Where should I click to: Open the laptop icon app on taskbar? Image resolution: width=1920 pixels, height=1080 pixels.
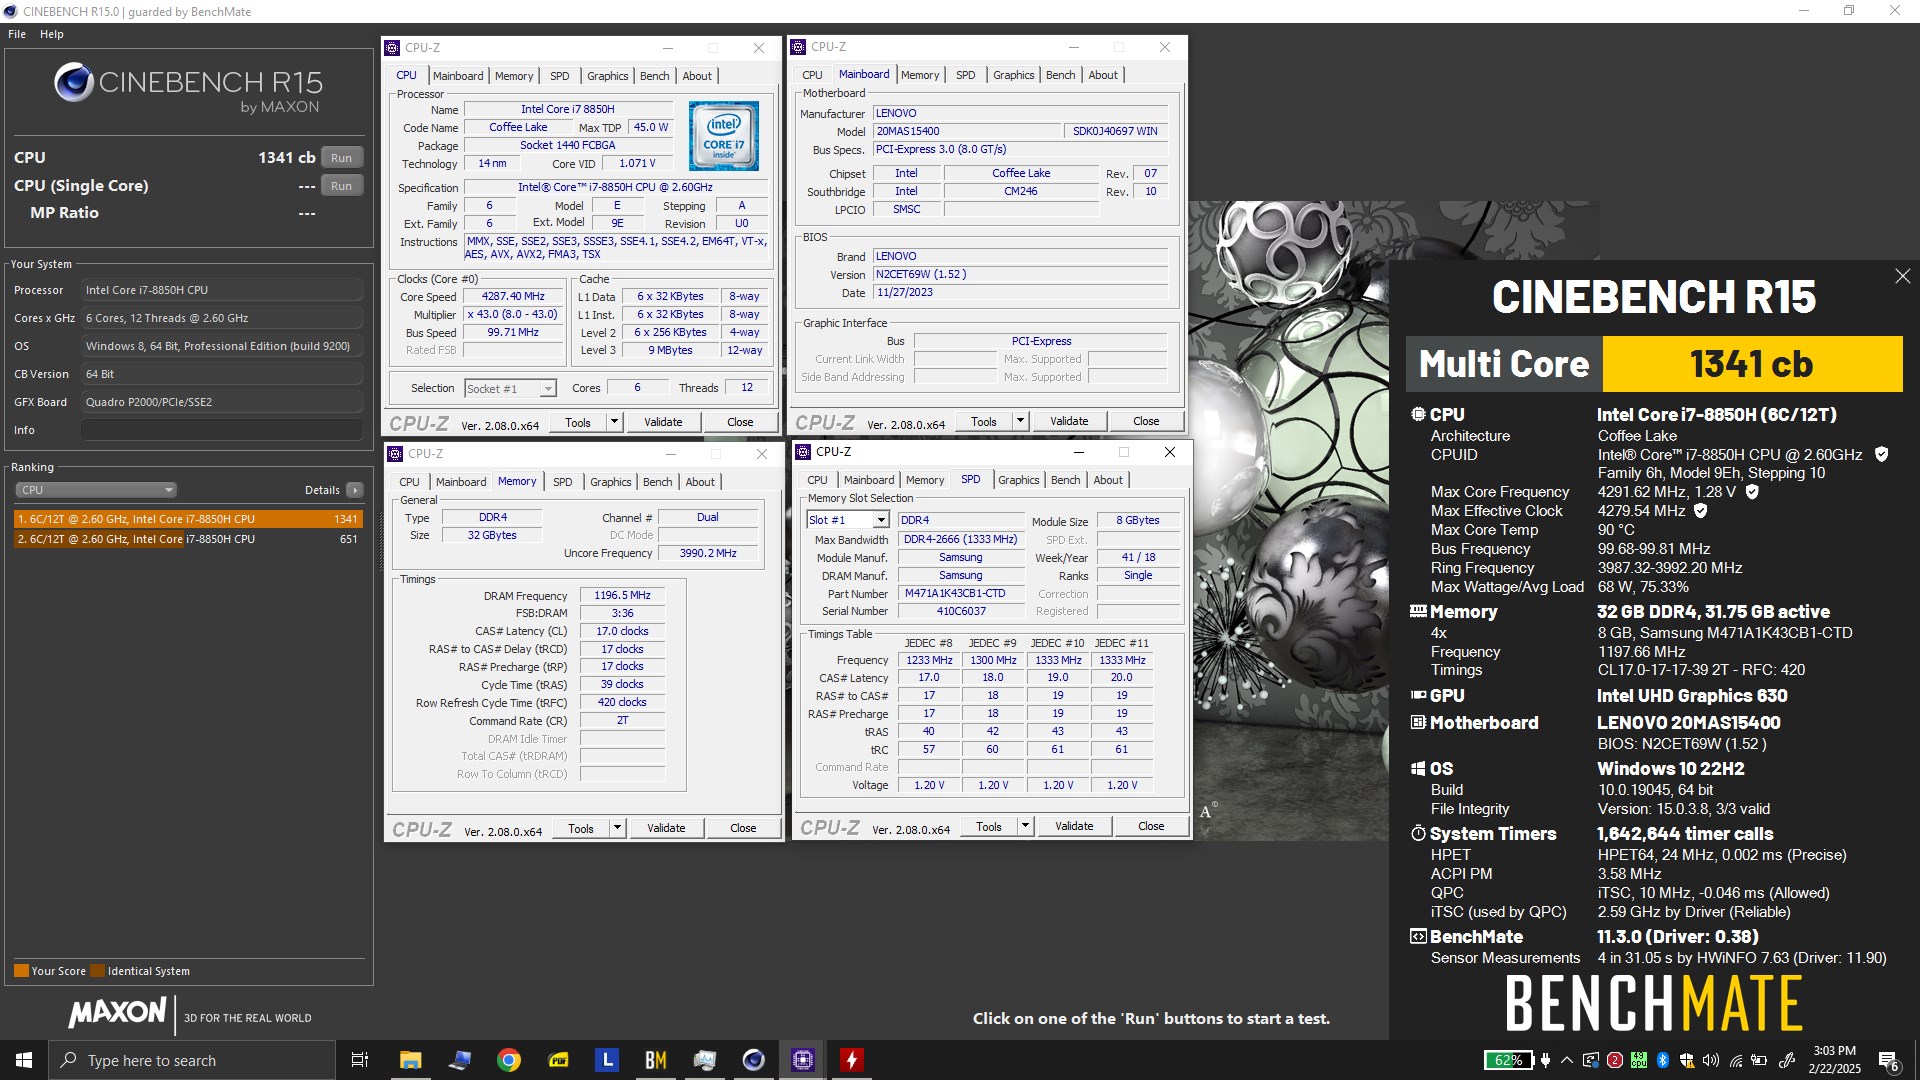click(460, 1060)
